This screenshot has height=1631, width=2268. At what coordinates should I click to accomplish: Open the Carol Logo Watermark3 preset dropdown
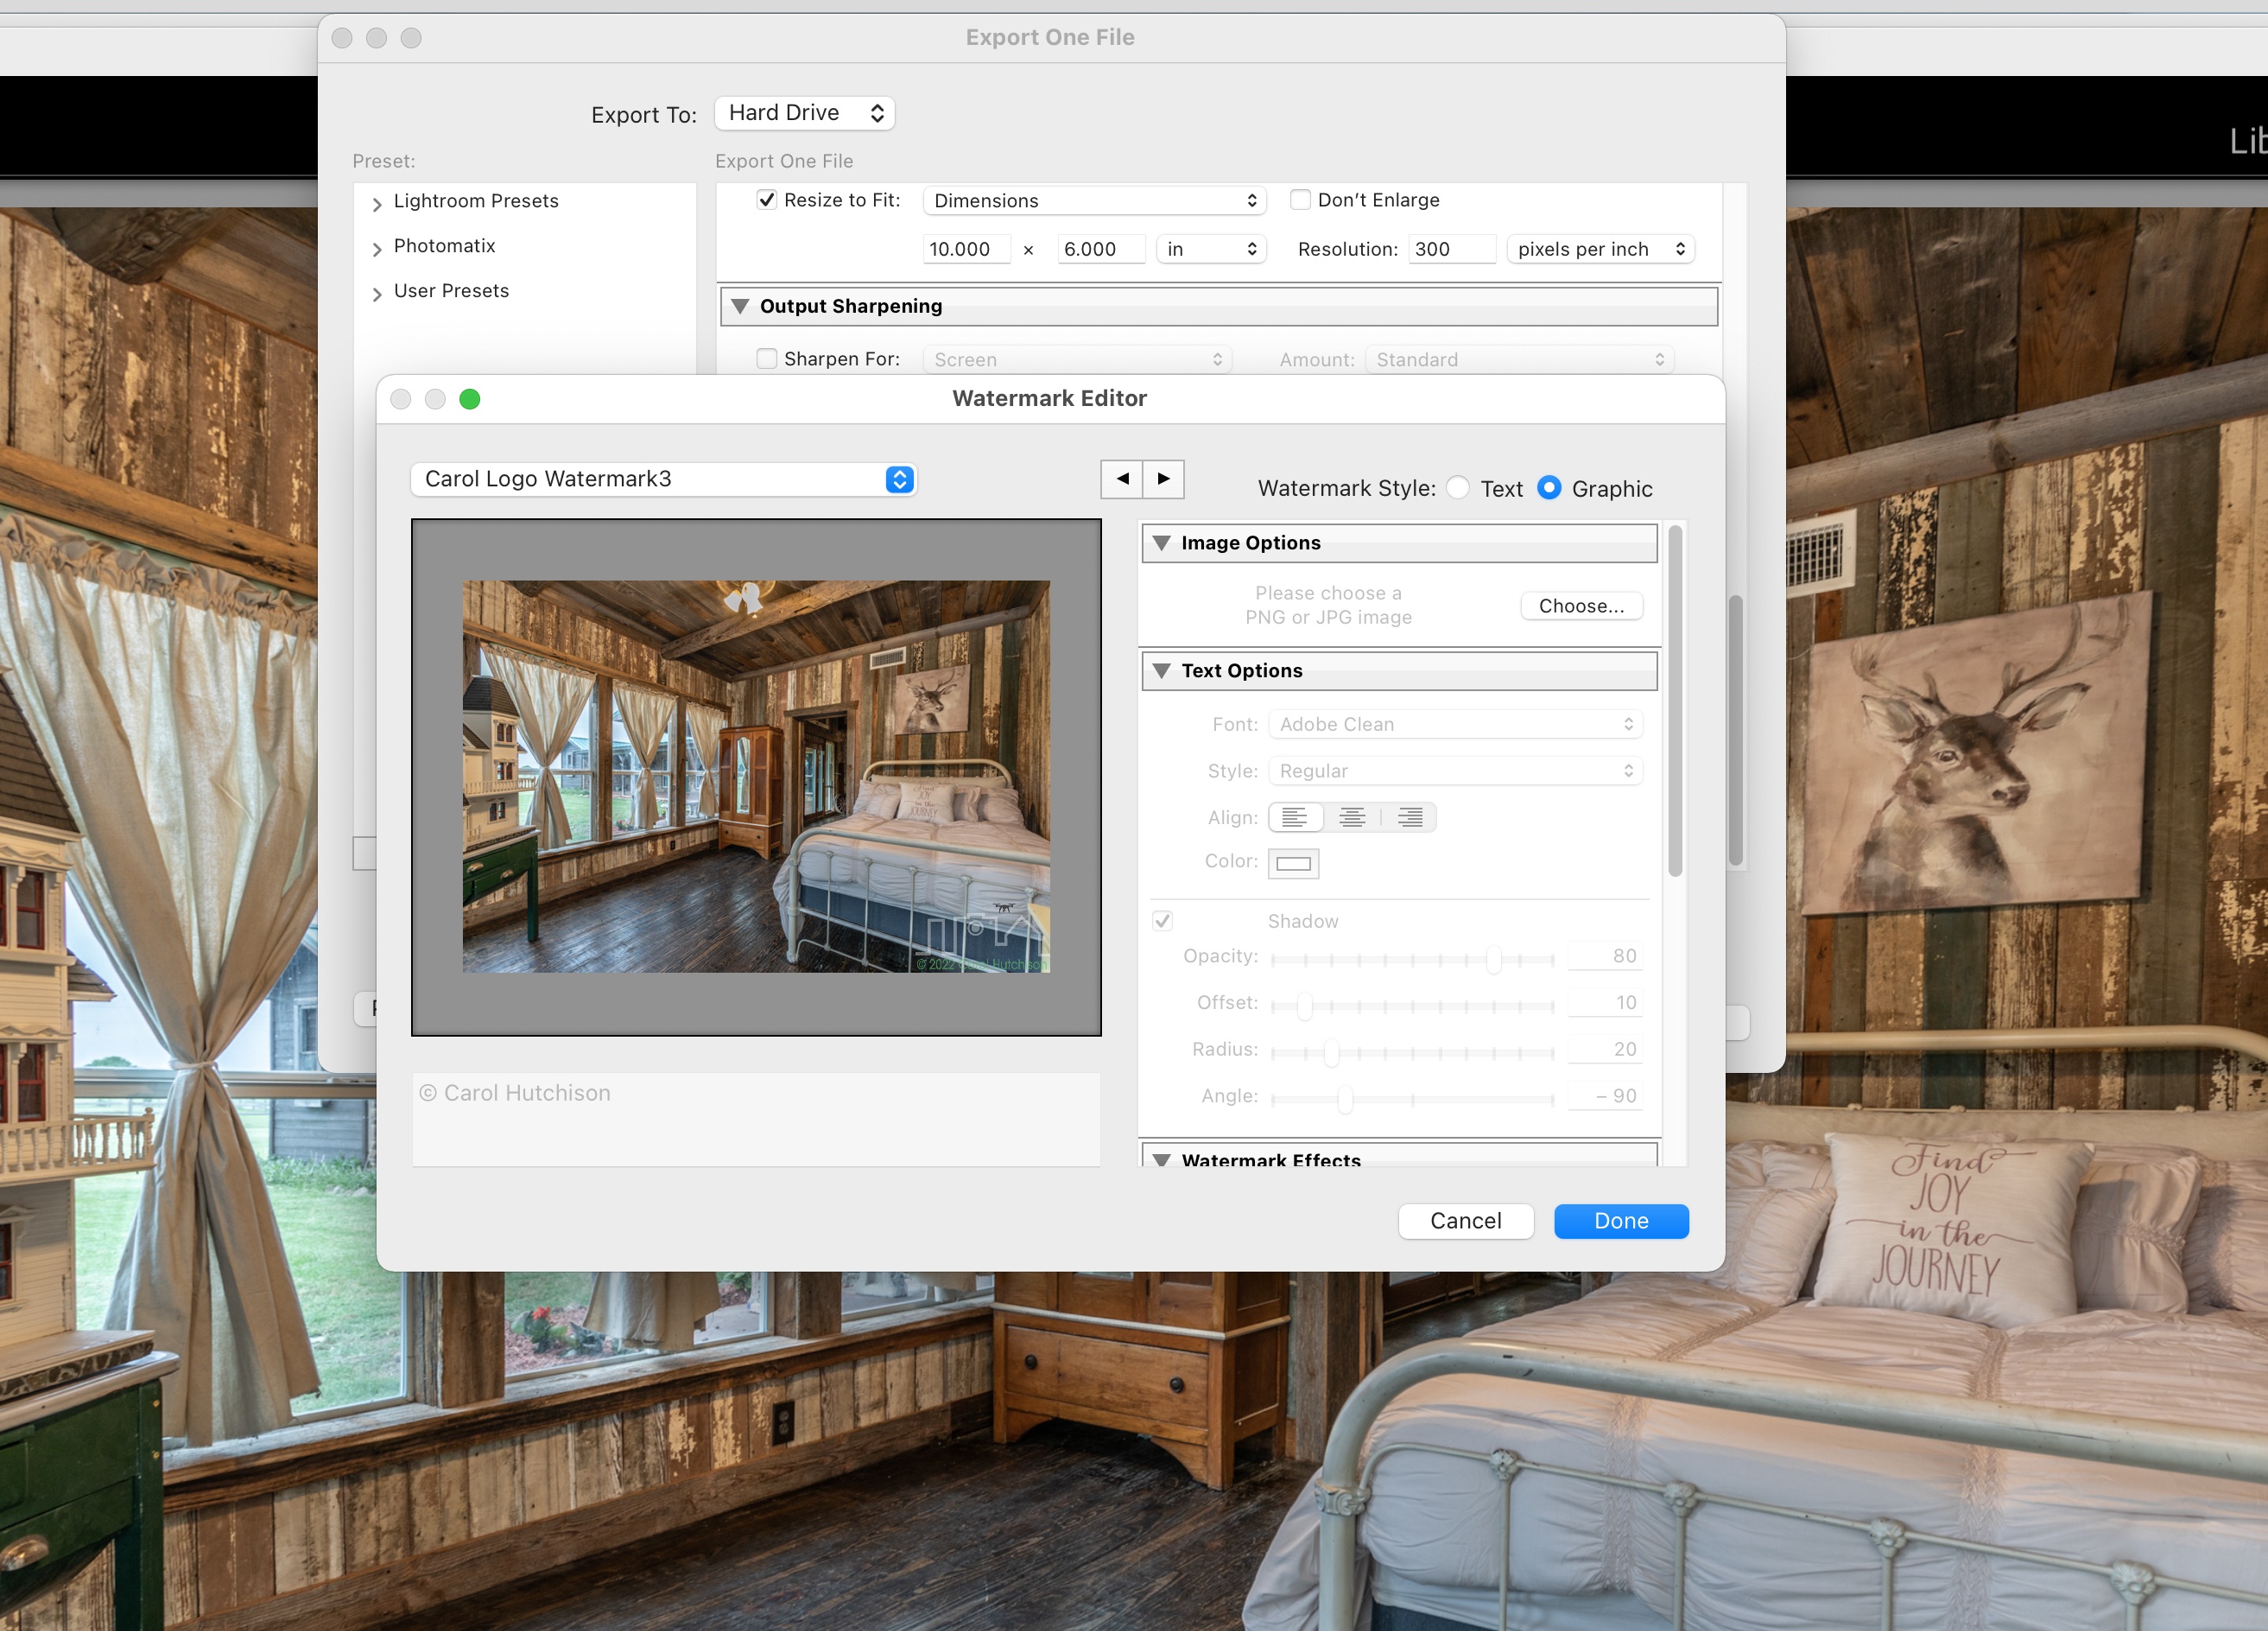tap(663, 479)
